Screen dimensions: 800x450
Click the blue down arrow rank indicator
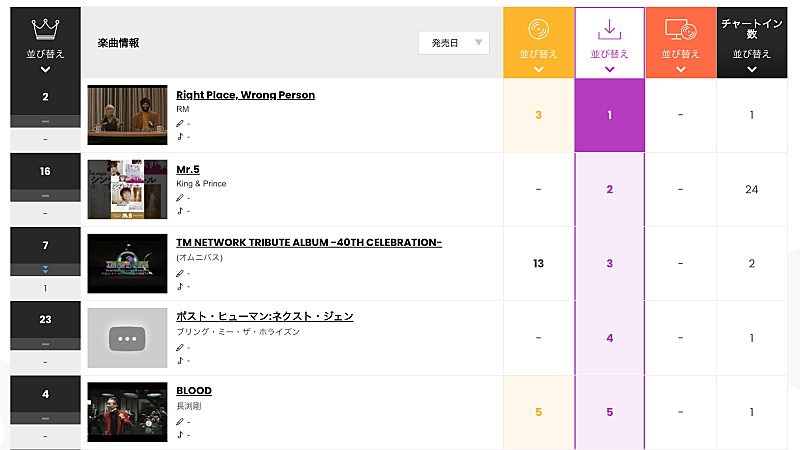point(45,270)
